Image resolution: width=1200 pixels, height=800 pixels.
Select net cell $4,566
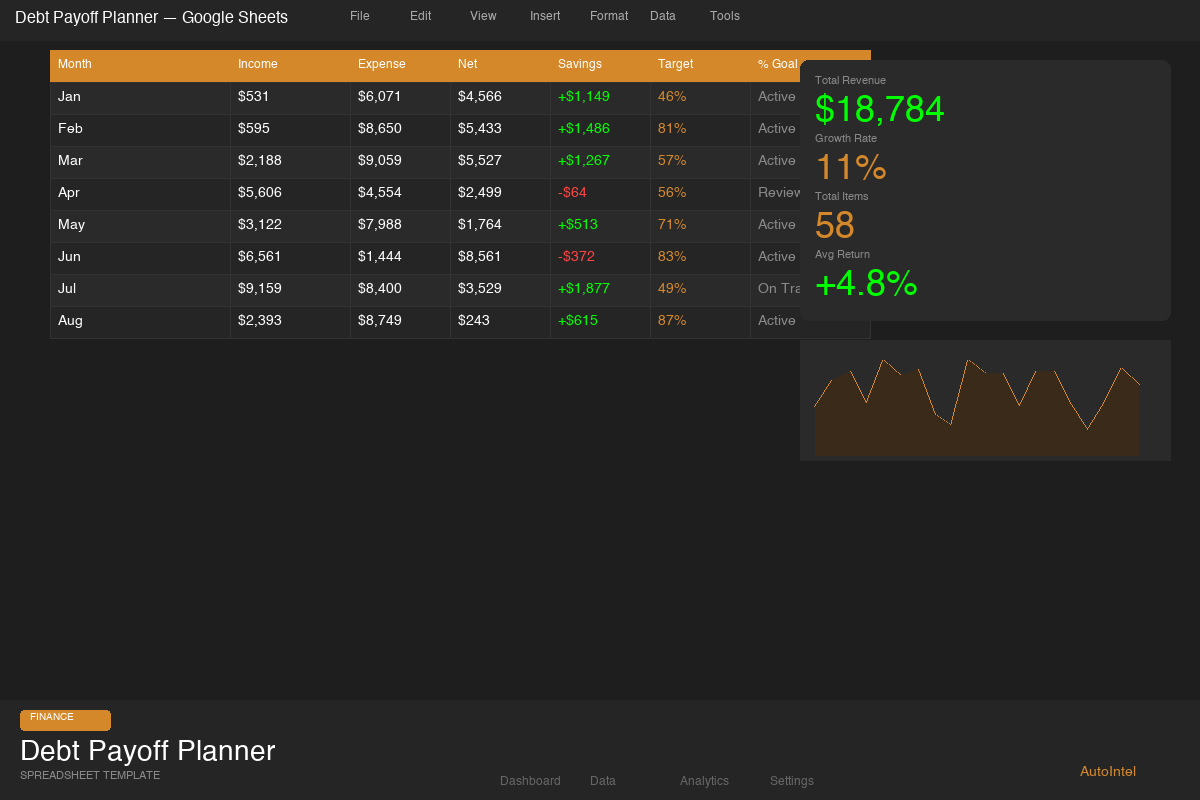pos(500,98)
